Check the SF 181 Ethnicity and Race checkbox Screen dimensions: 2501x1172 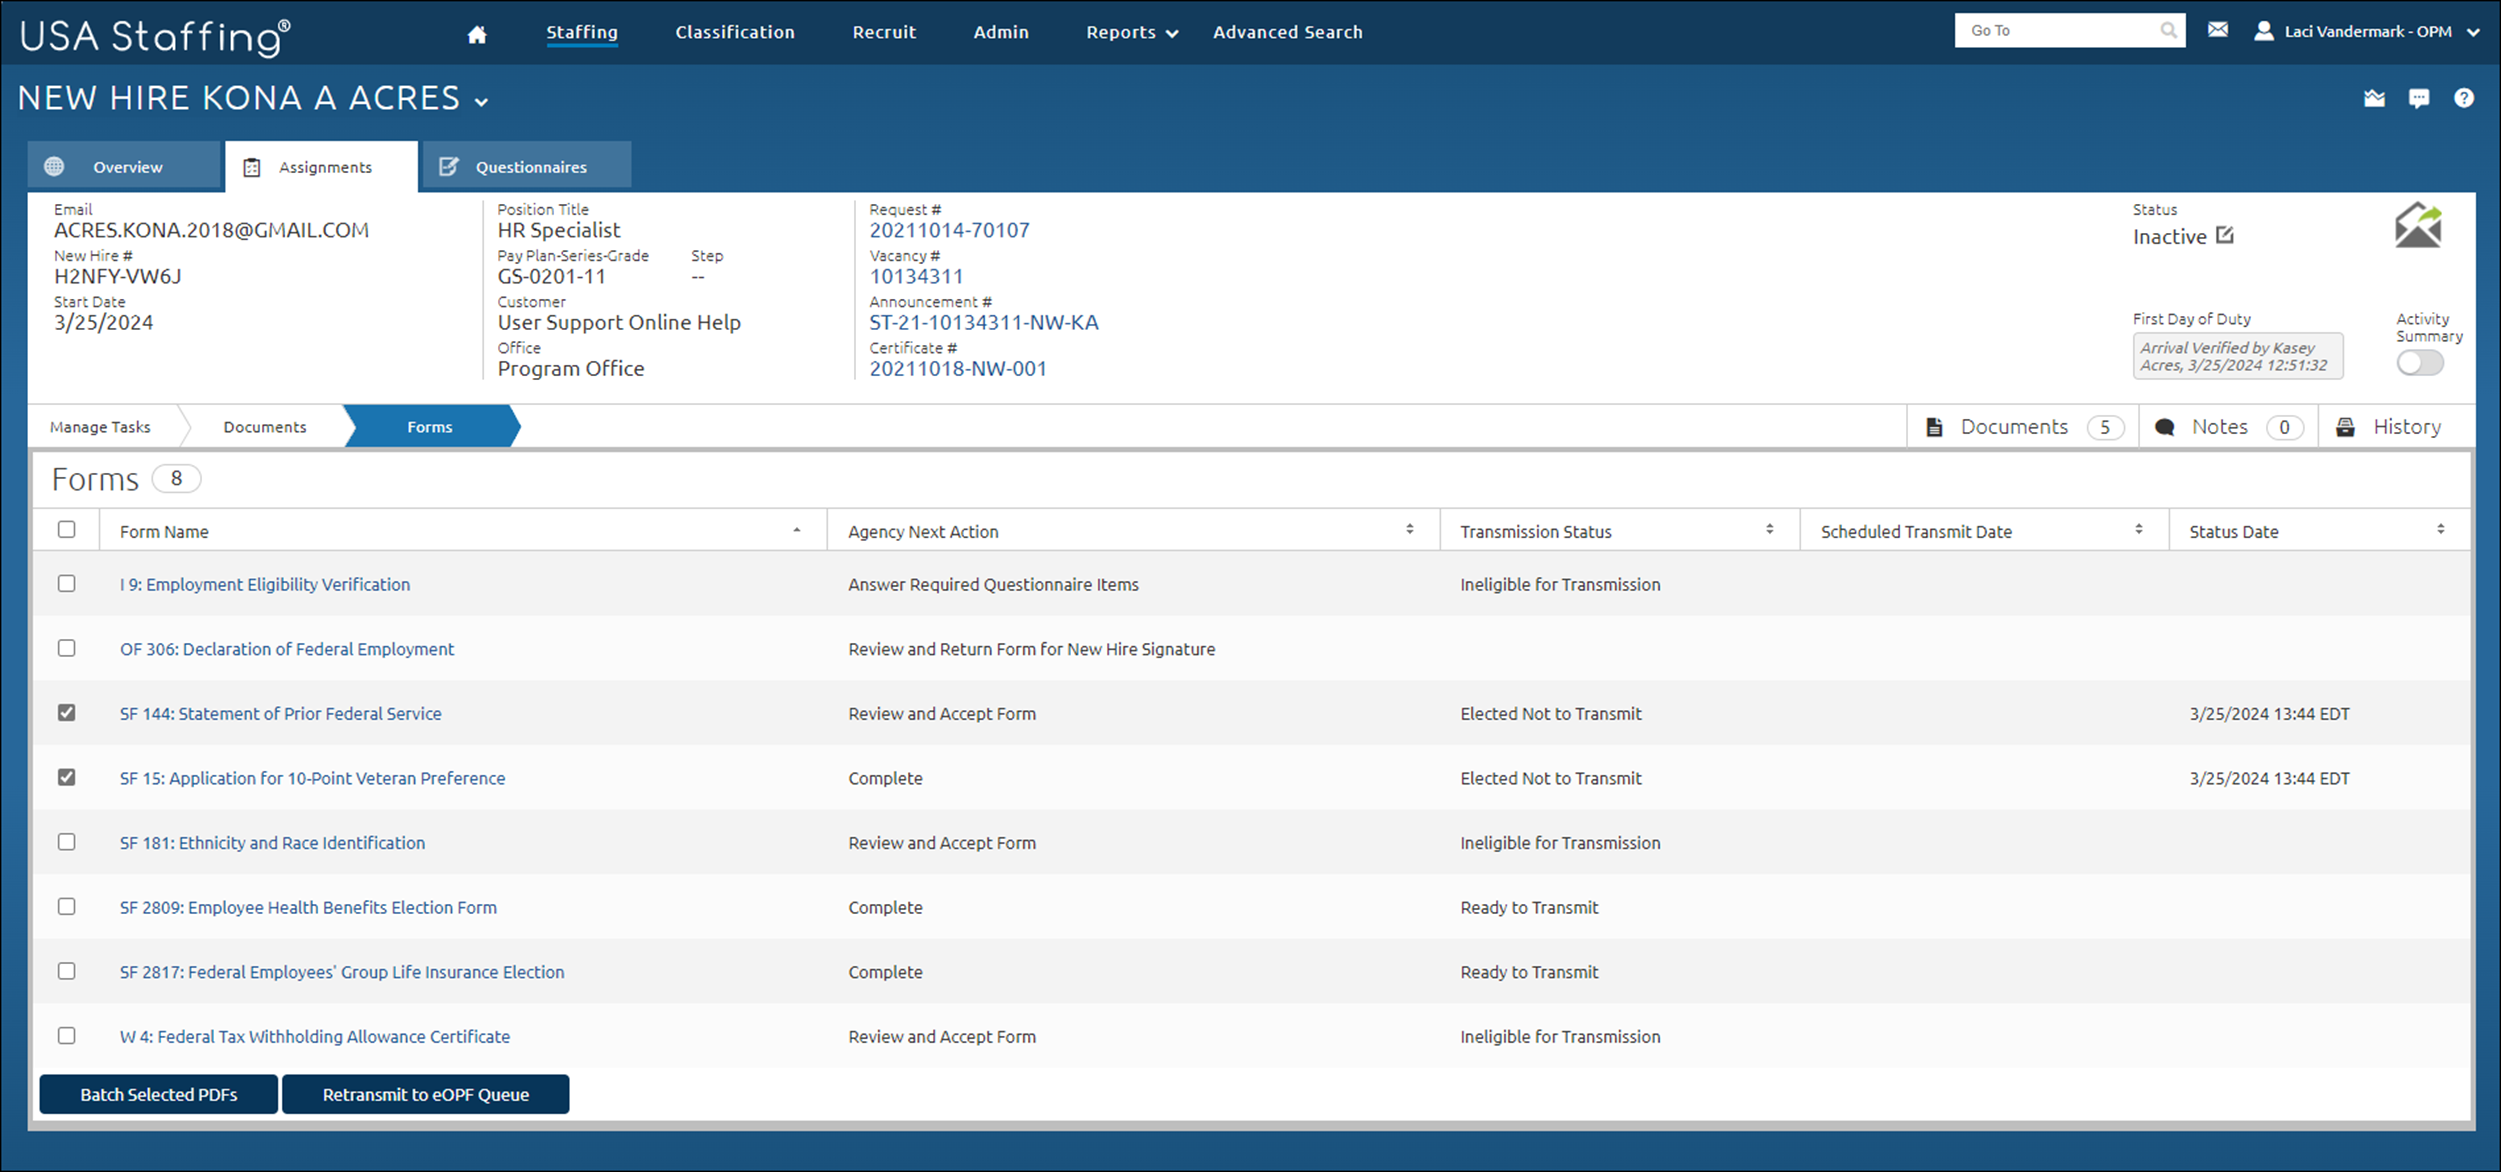pyautogui.click(x=67, y=842)
